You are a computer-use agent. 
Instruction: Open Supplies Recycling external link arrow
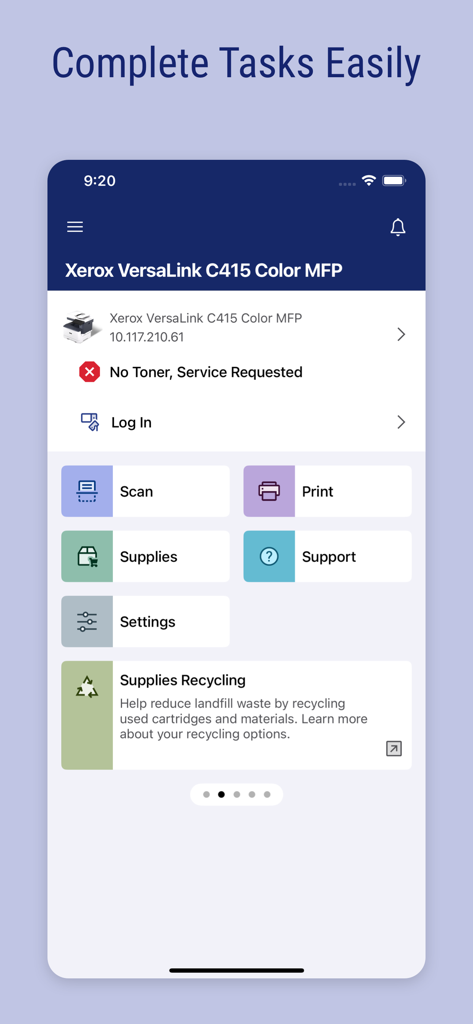(394, 749)
